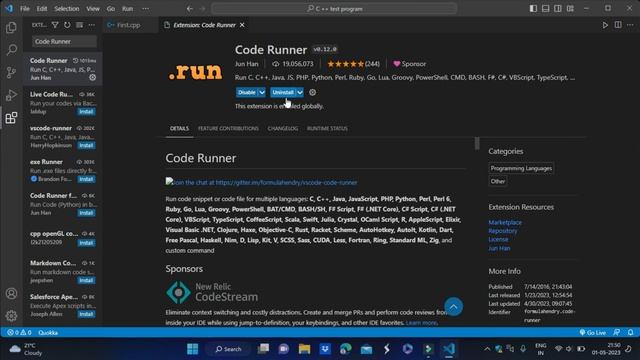This screenshot has height=360, width=640.
Task: Refresh the extensions list
Action: (67, 25)
